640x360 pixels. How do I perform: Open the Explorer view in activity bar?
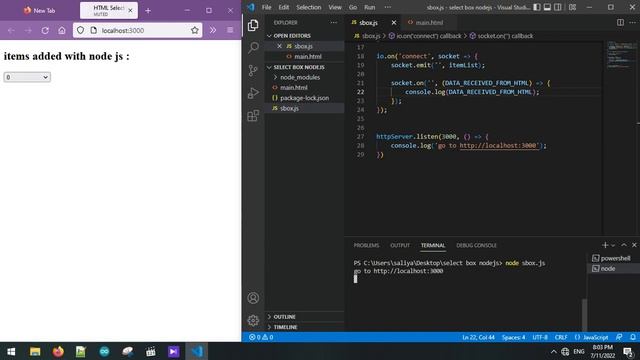click(253, 25)
